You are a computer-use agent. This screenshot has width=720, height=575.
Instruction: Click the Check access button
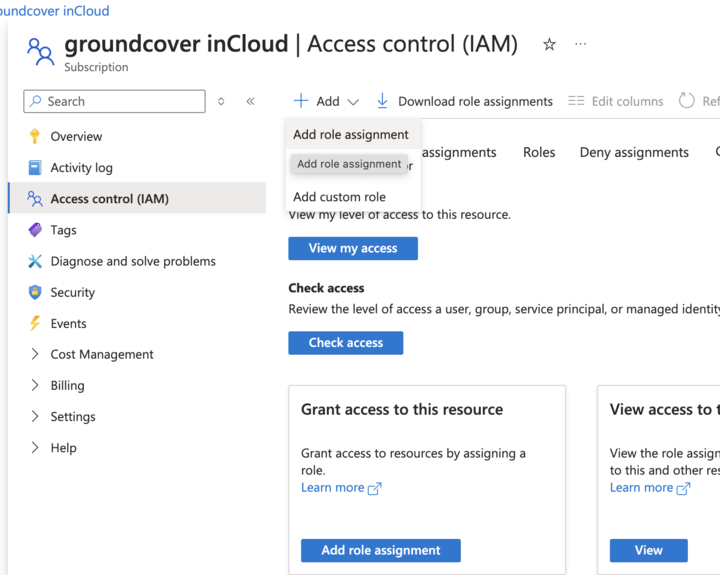[345, 343]
